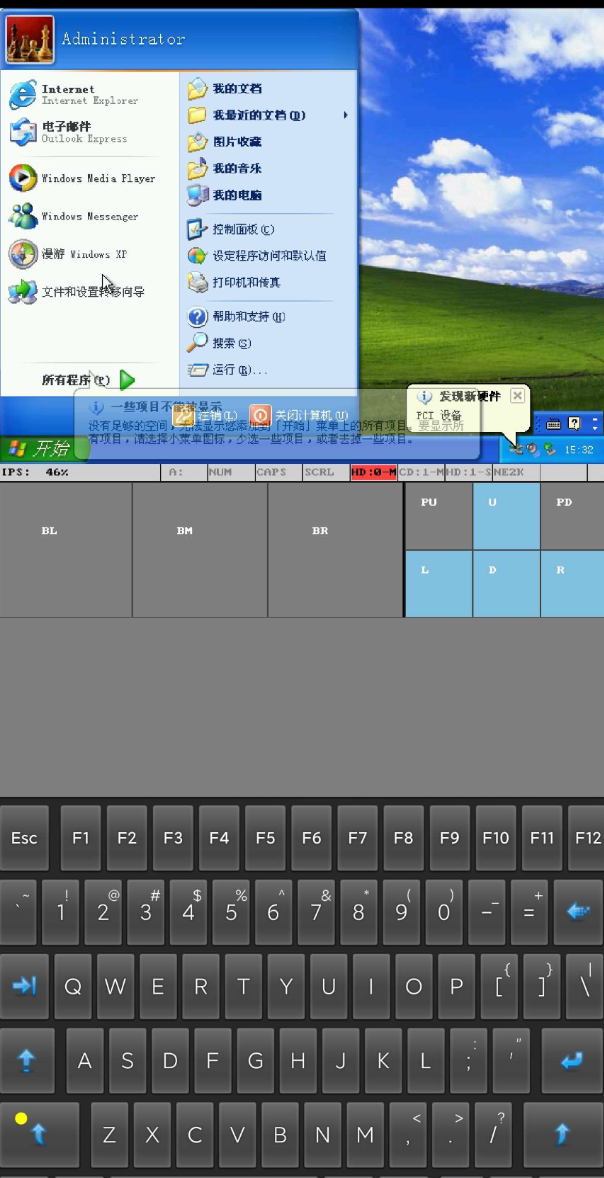The height and width of the screenshot is (1178, 604).
Task: Close the Found New Hardware balloon
Action: point(517,396)
